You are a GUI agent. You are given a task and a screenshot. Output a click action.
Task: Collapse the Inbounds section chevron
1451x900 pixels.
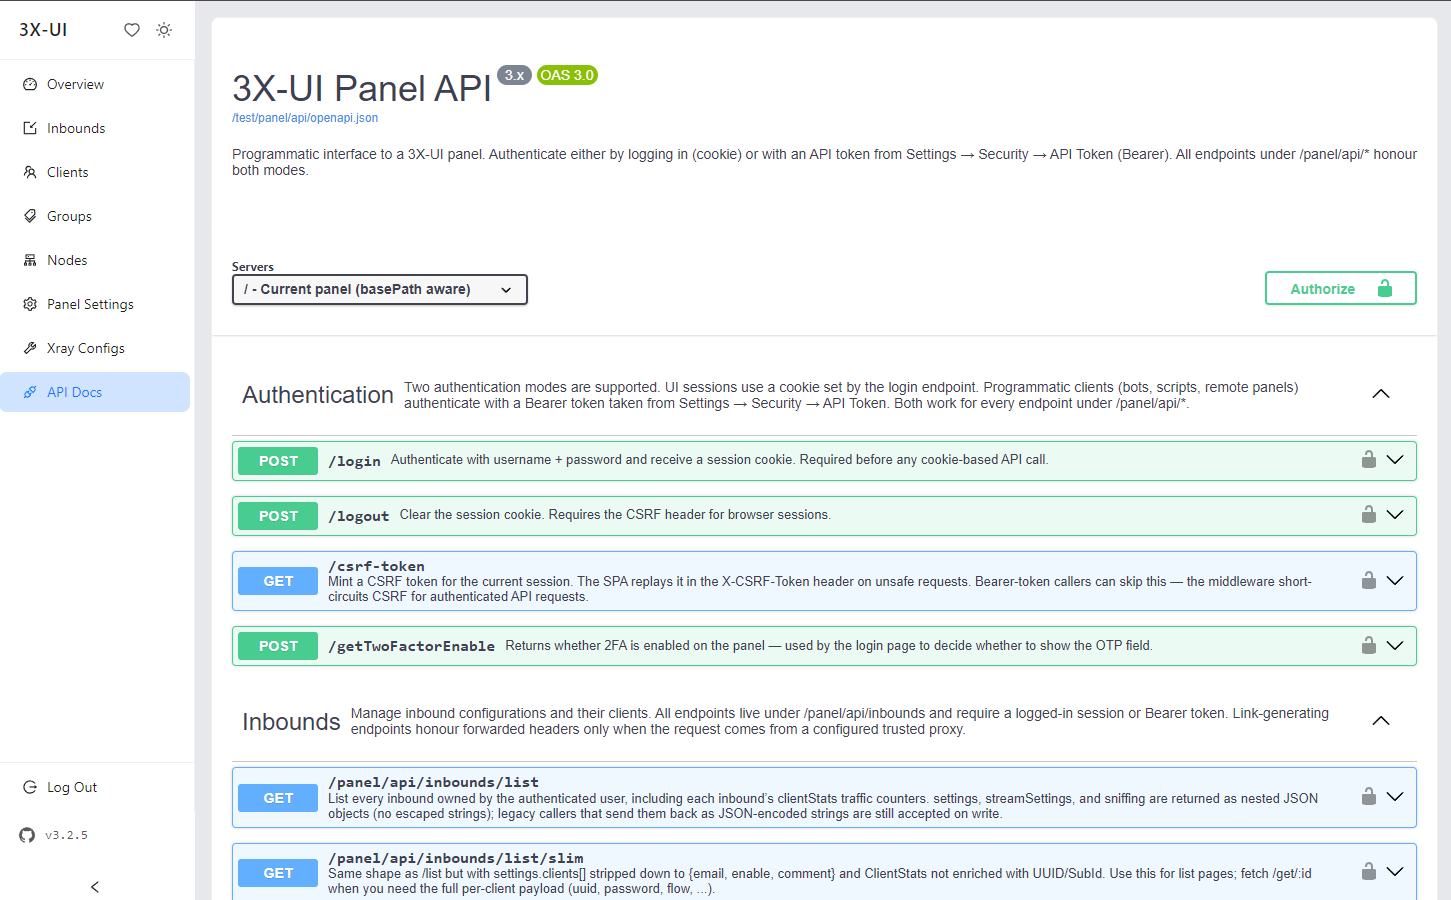coord(1381,721)
